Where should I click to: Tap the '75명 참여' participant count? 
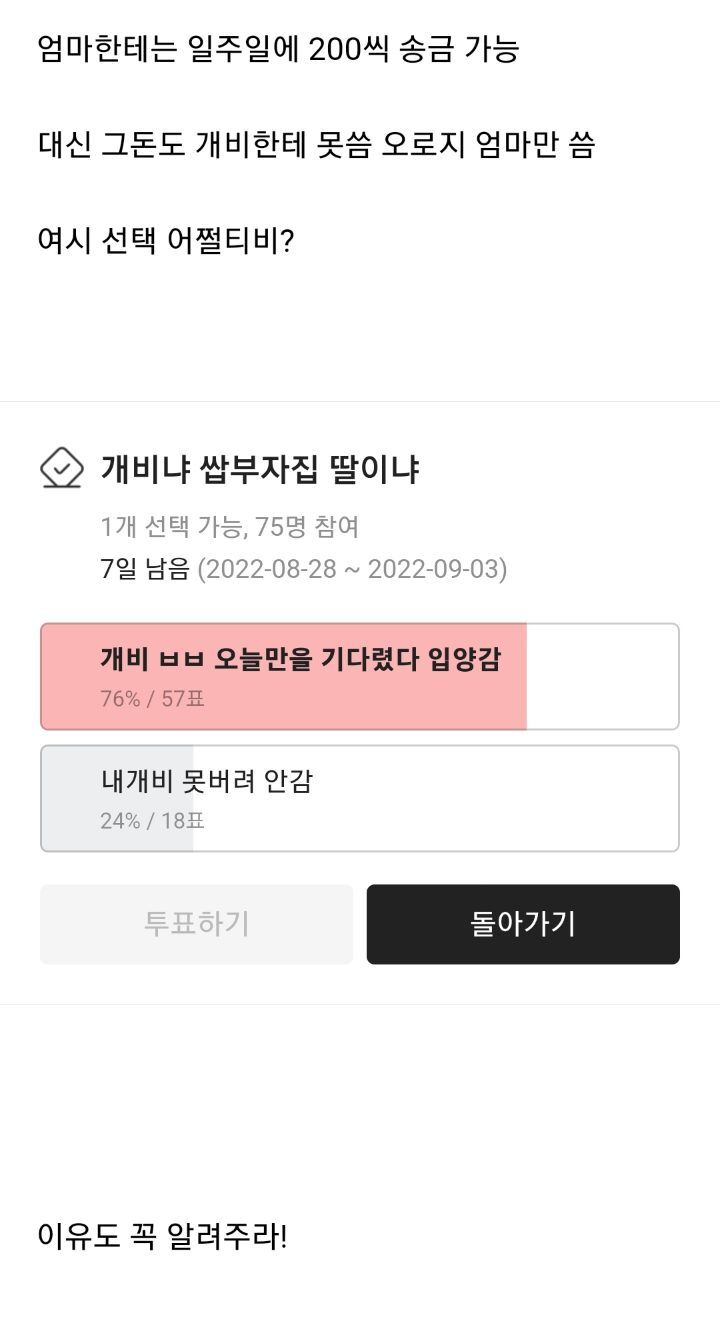(x=307, y=526)
